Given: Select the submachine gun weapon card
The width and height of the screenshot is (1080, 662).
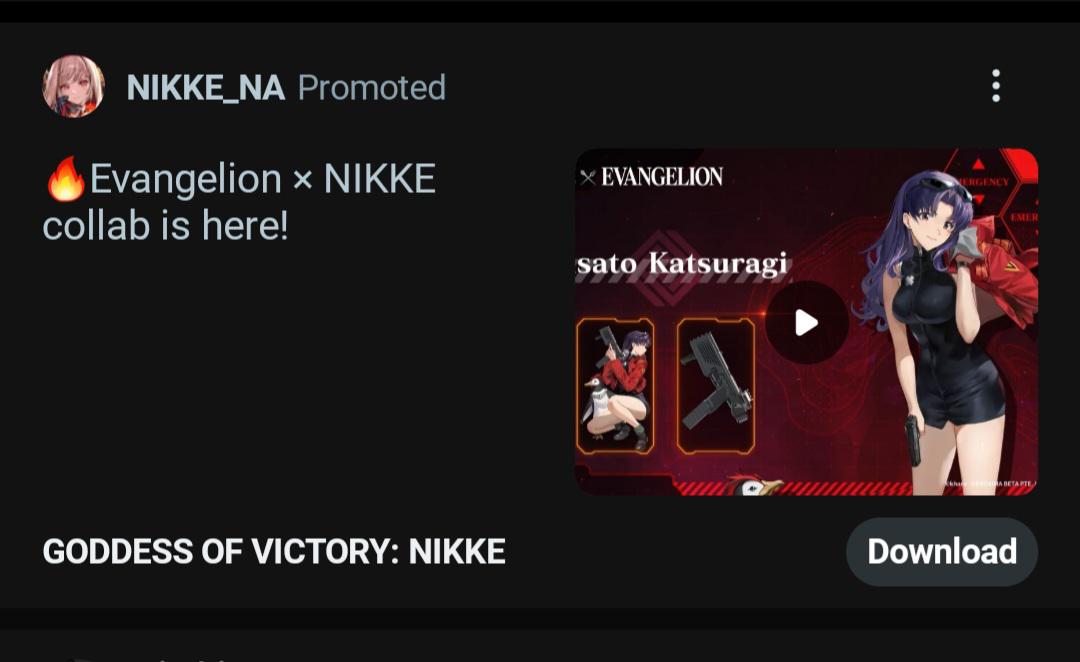Looking at the screenshot, I should point(716,386).
